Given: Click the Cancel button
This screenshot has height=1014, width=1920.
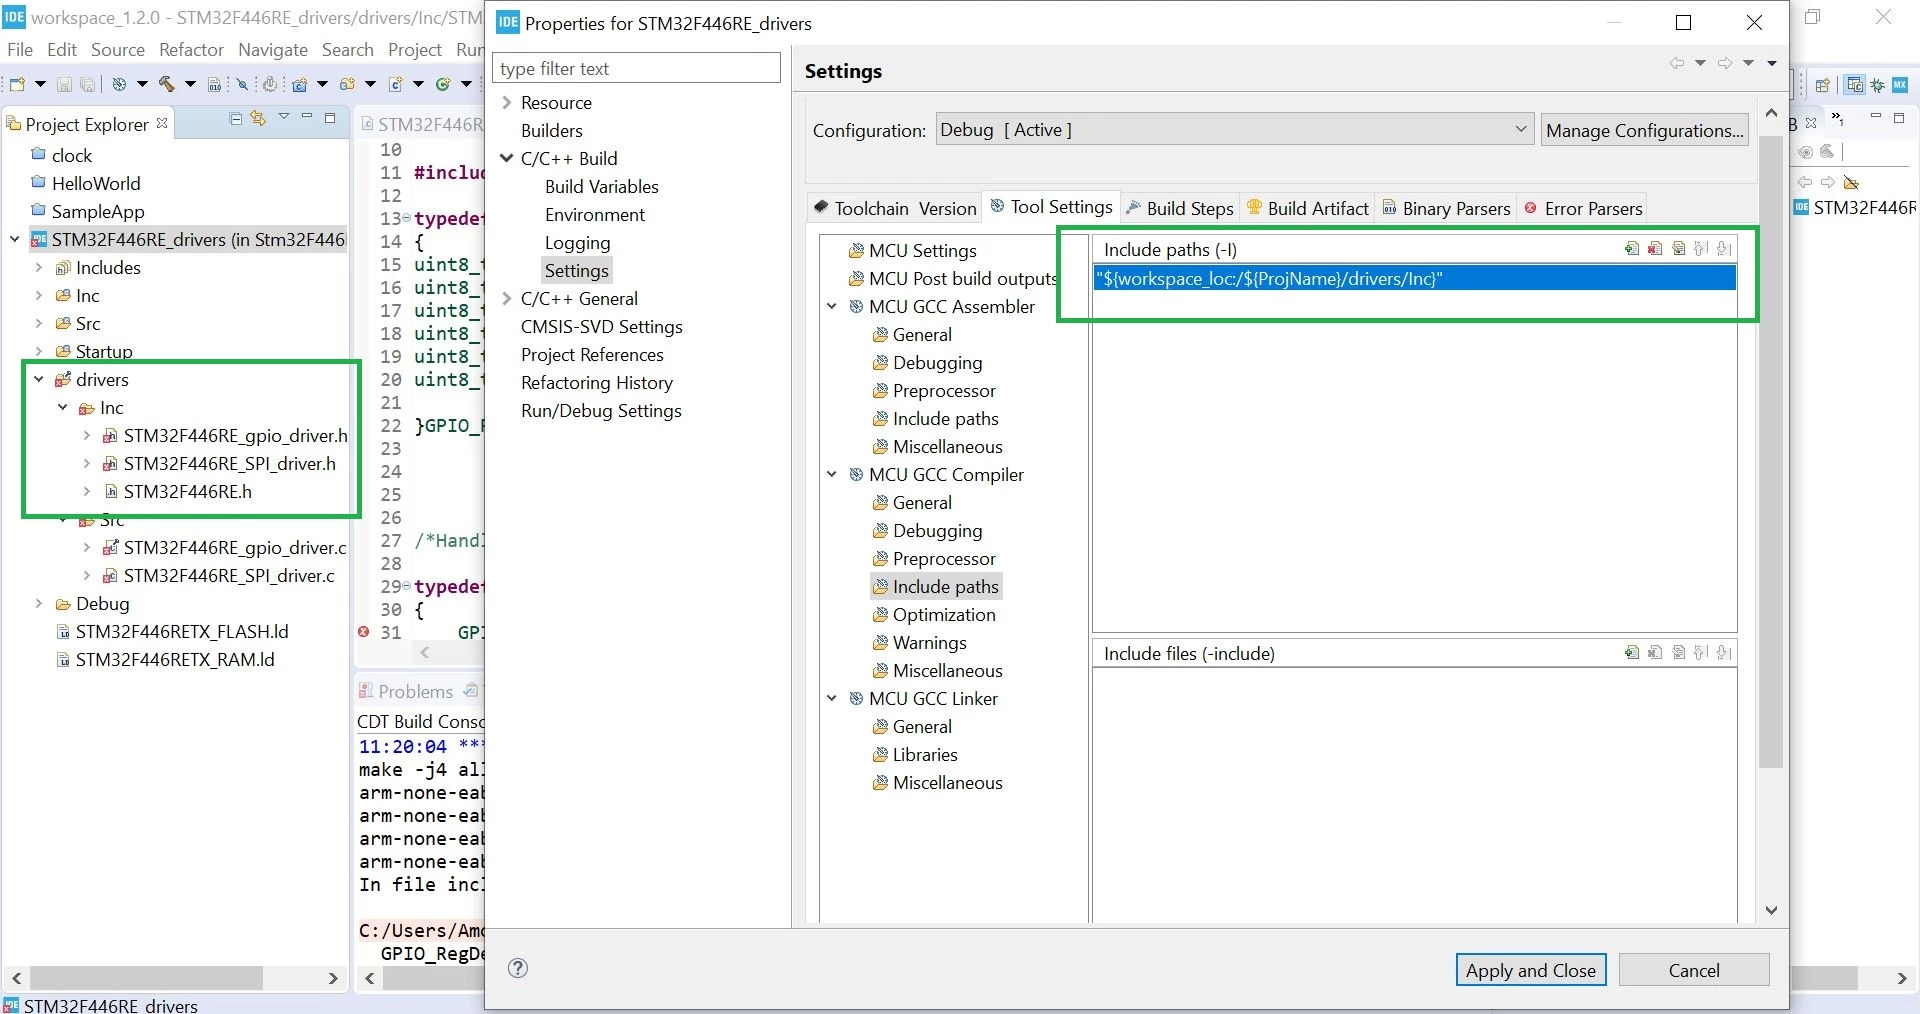Looking at the screenshot, I should tap(1694, 970).
